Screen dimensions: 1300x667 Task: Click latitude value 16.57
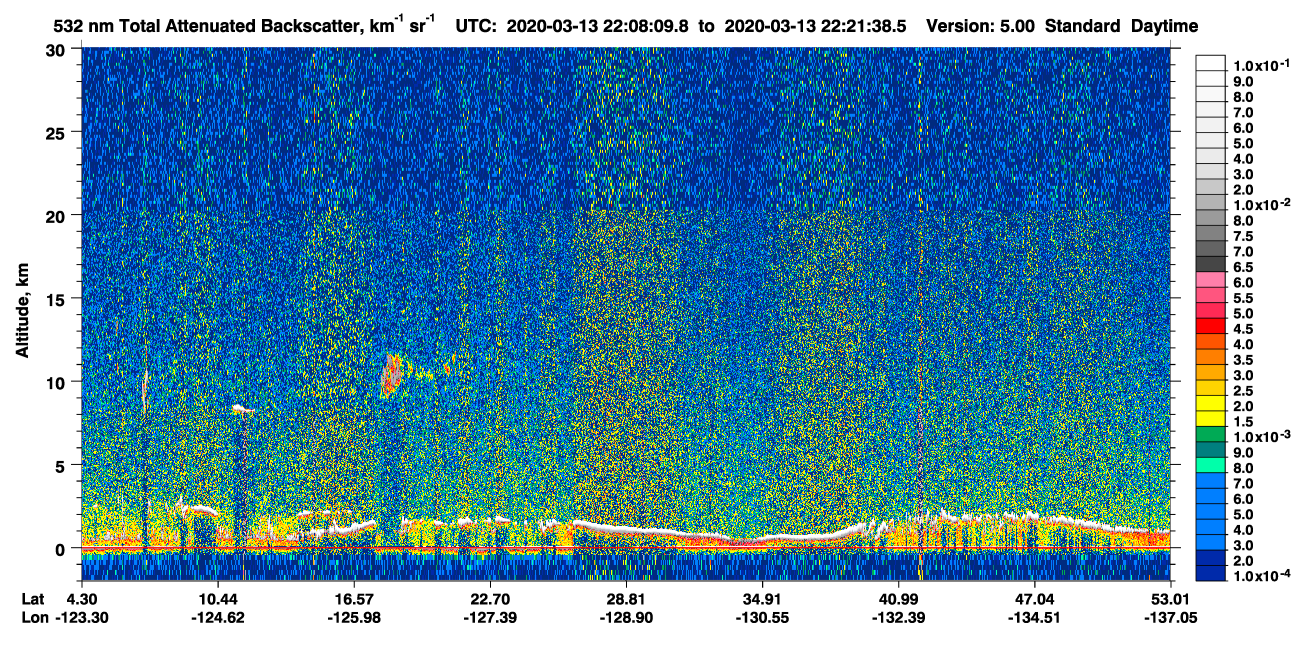353,599
